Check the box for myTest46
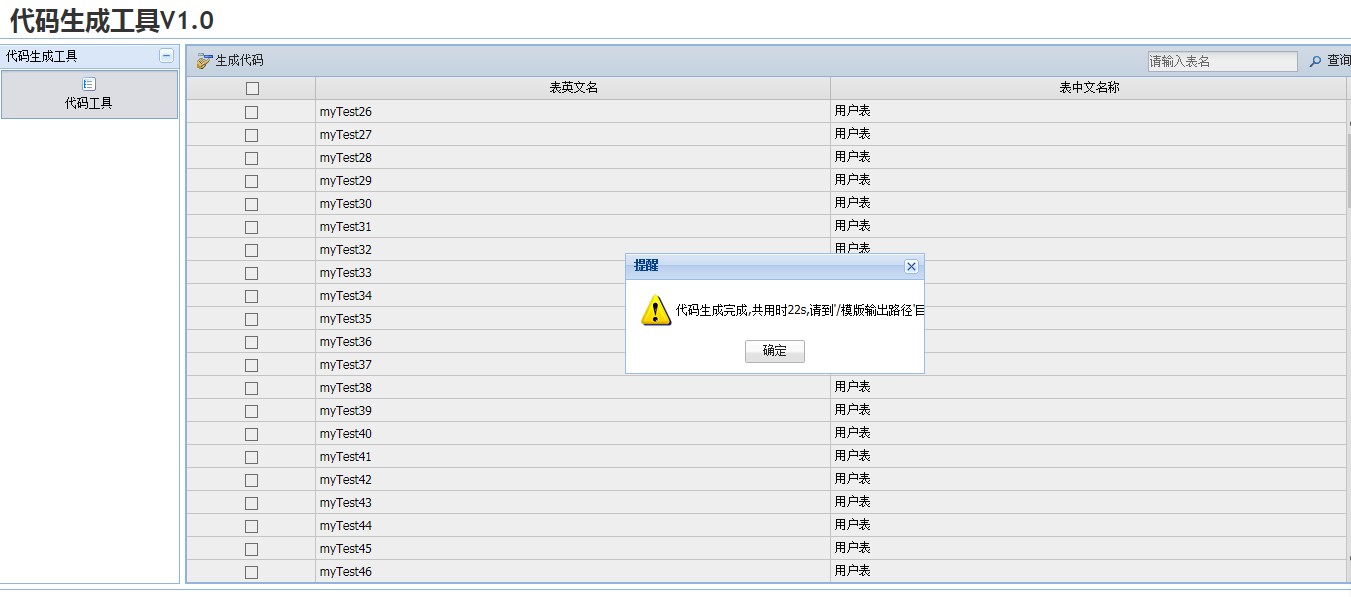This screenshot has height=597, width=1351. pyautogui.click(x=252, y=572)
